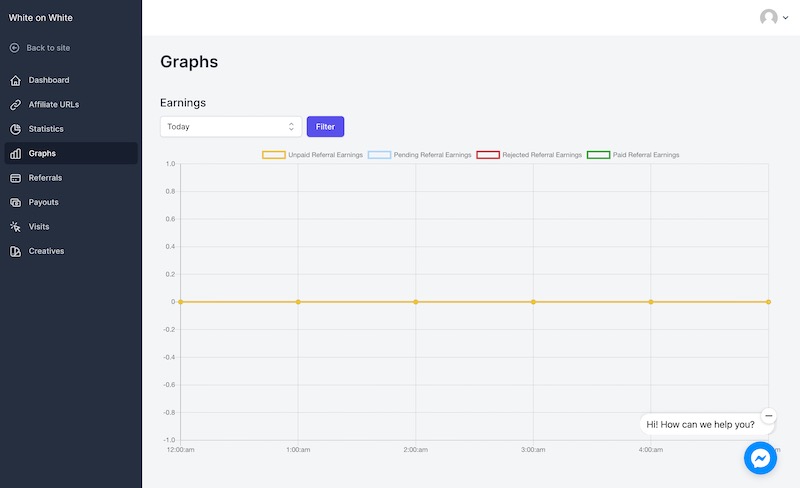The image size is (800, 488).
Task: Click the Dashboard home icon in sidebar
Action: point(15,80)
